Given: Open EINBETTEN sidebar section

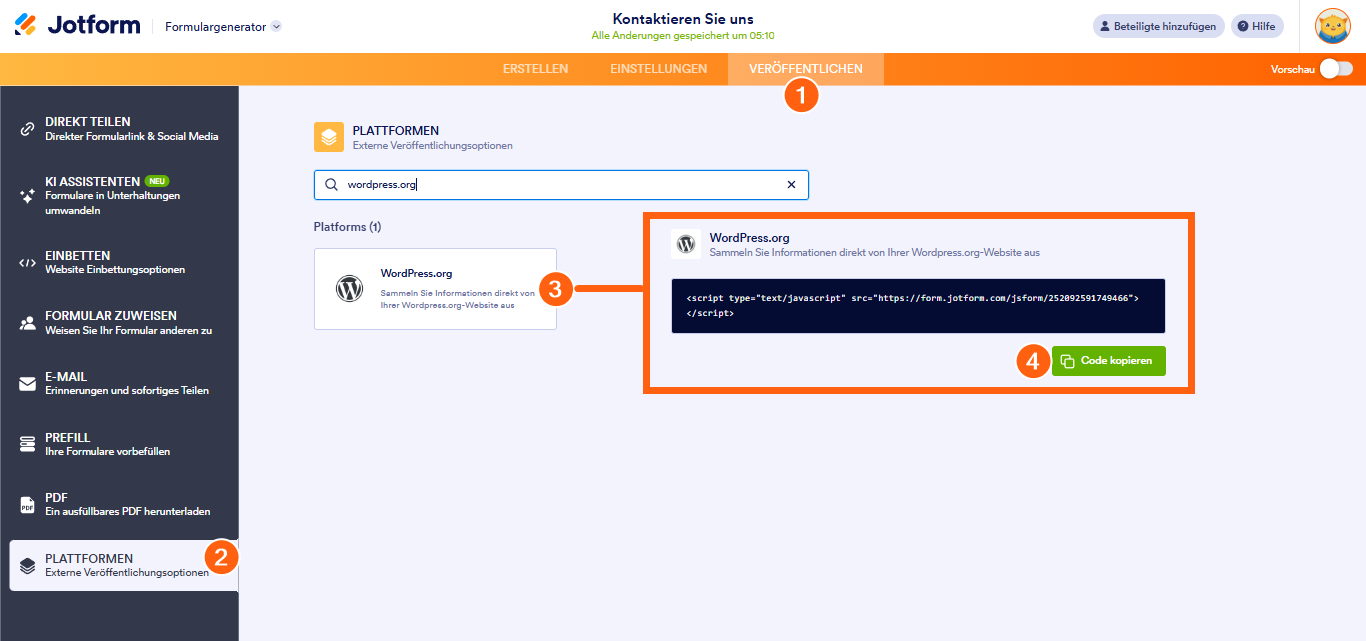Looking at the screenshot, I should pyautogui.click(x=119, y=262).
